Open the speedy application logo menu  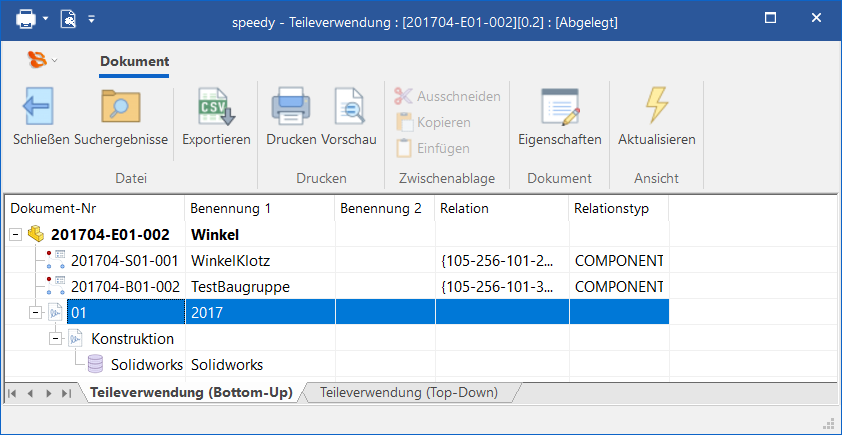38,61
